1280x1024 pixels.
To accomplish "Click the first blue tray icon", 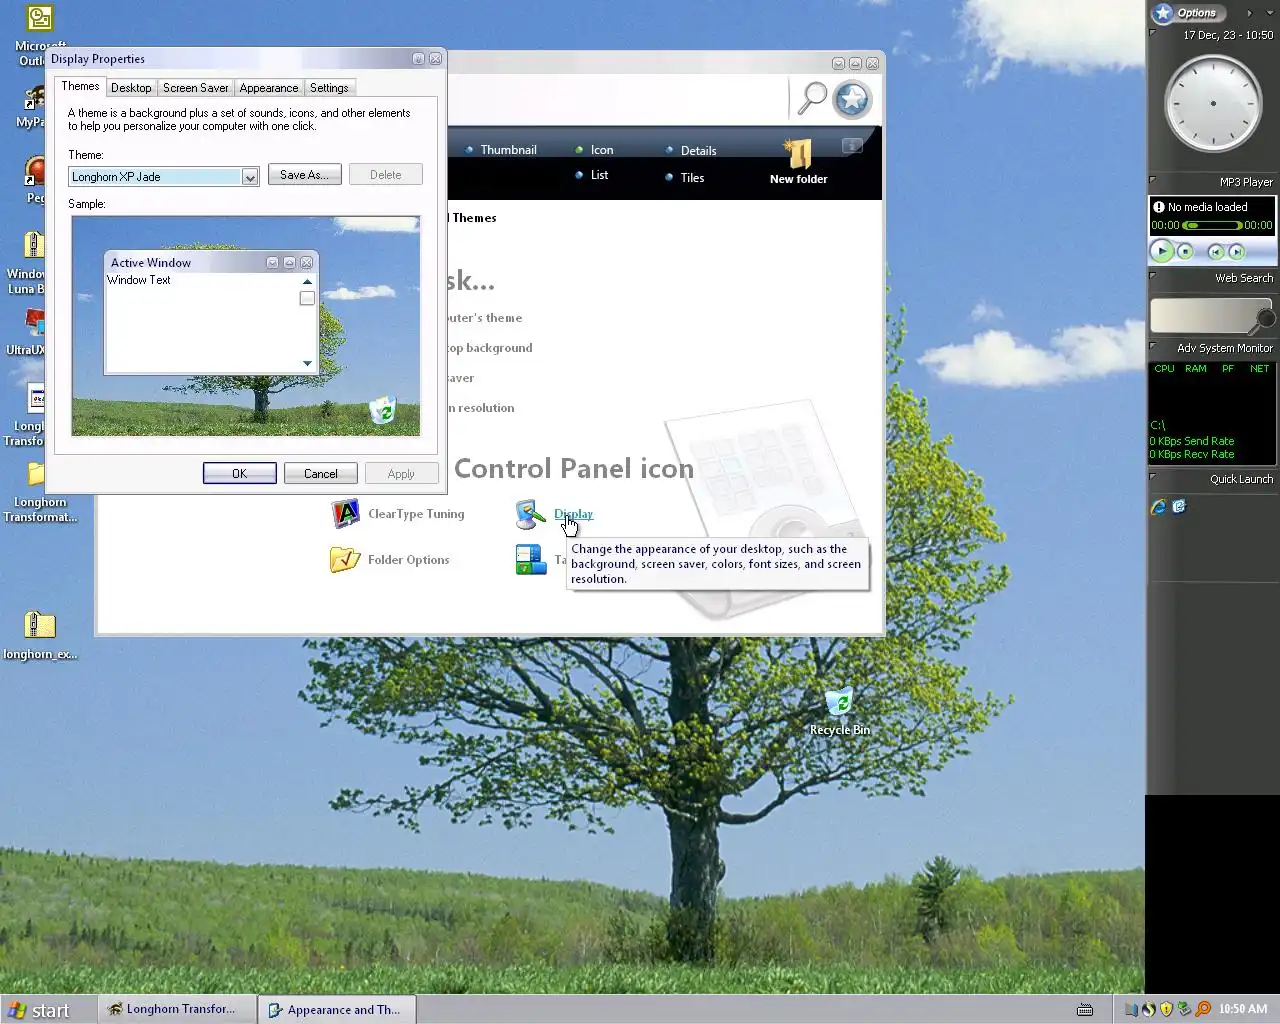I will click(1132, 1010).
